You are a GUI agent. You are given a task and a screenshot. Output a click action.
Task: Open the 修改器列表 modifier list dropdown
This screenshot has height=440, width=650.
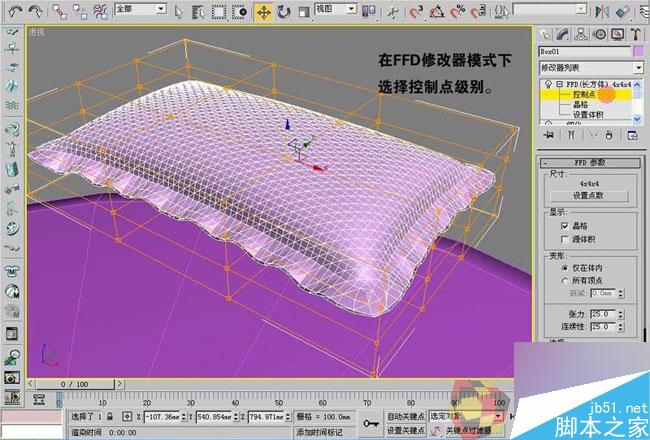click(591, 68)
